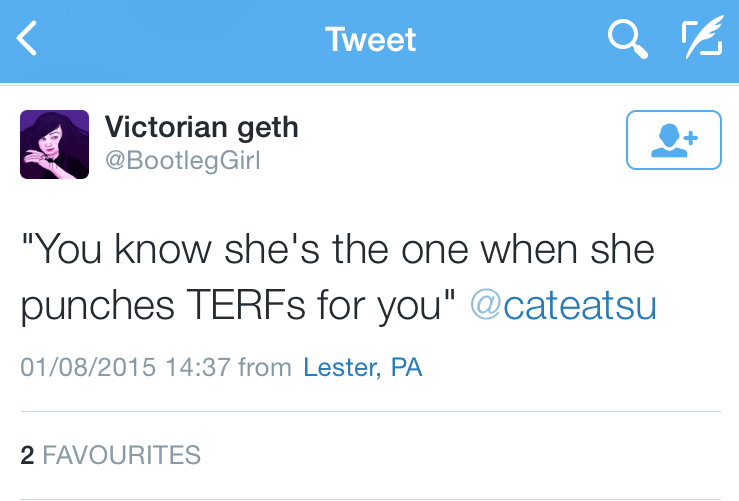
Task: Click the word FAVOURITES
Action: (122, 456)
